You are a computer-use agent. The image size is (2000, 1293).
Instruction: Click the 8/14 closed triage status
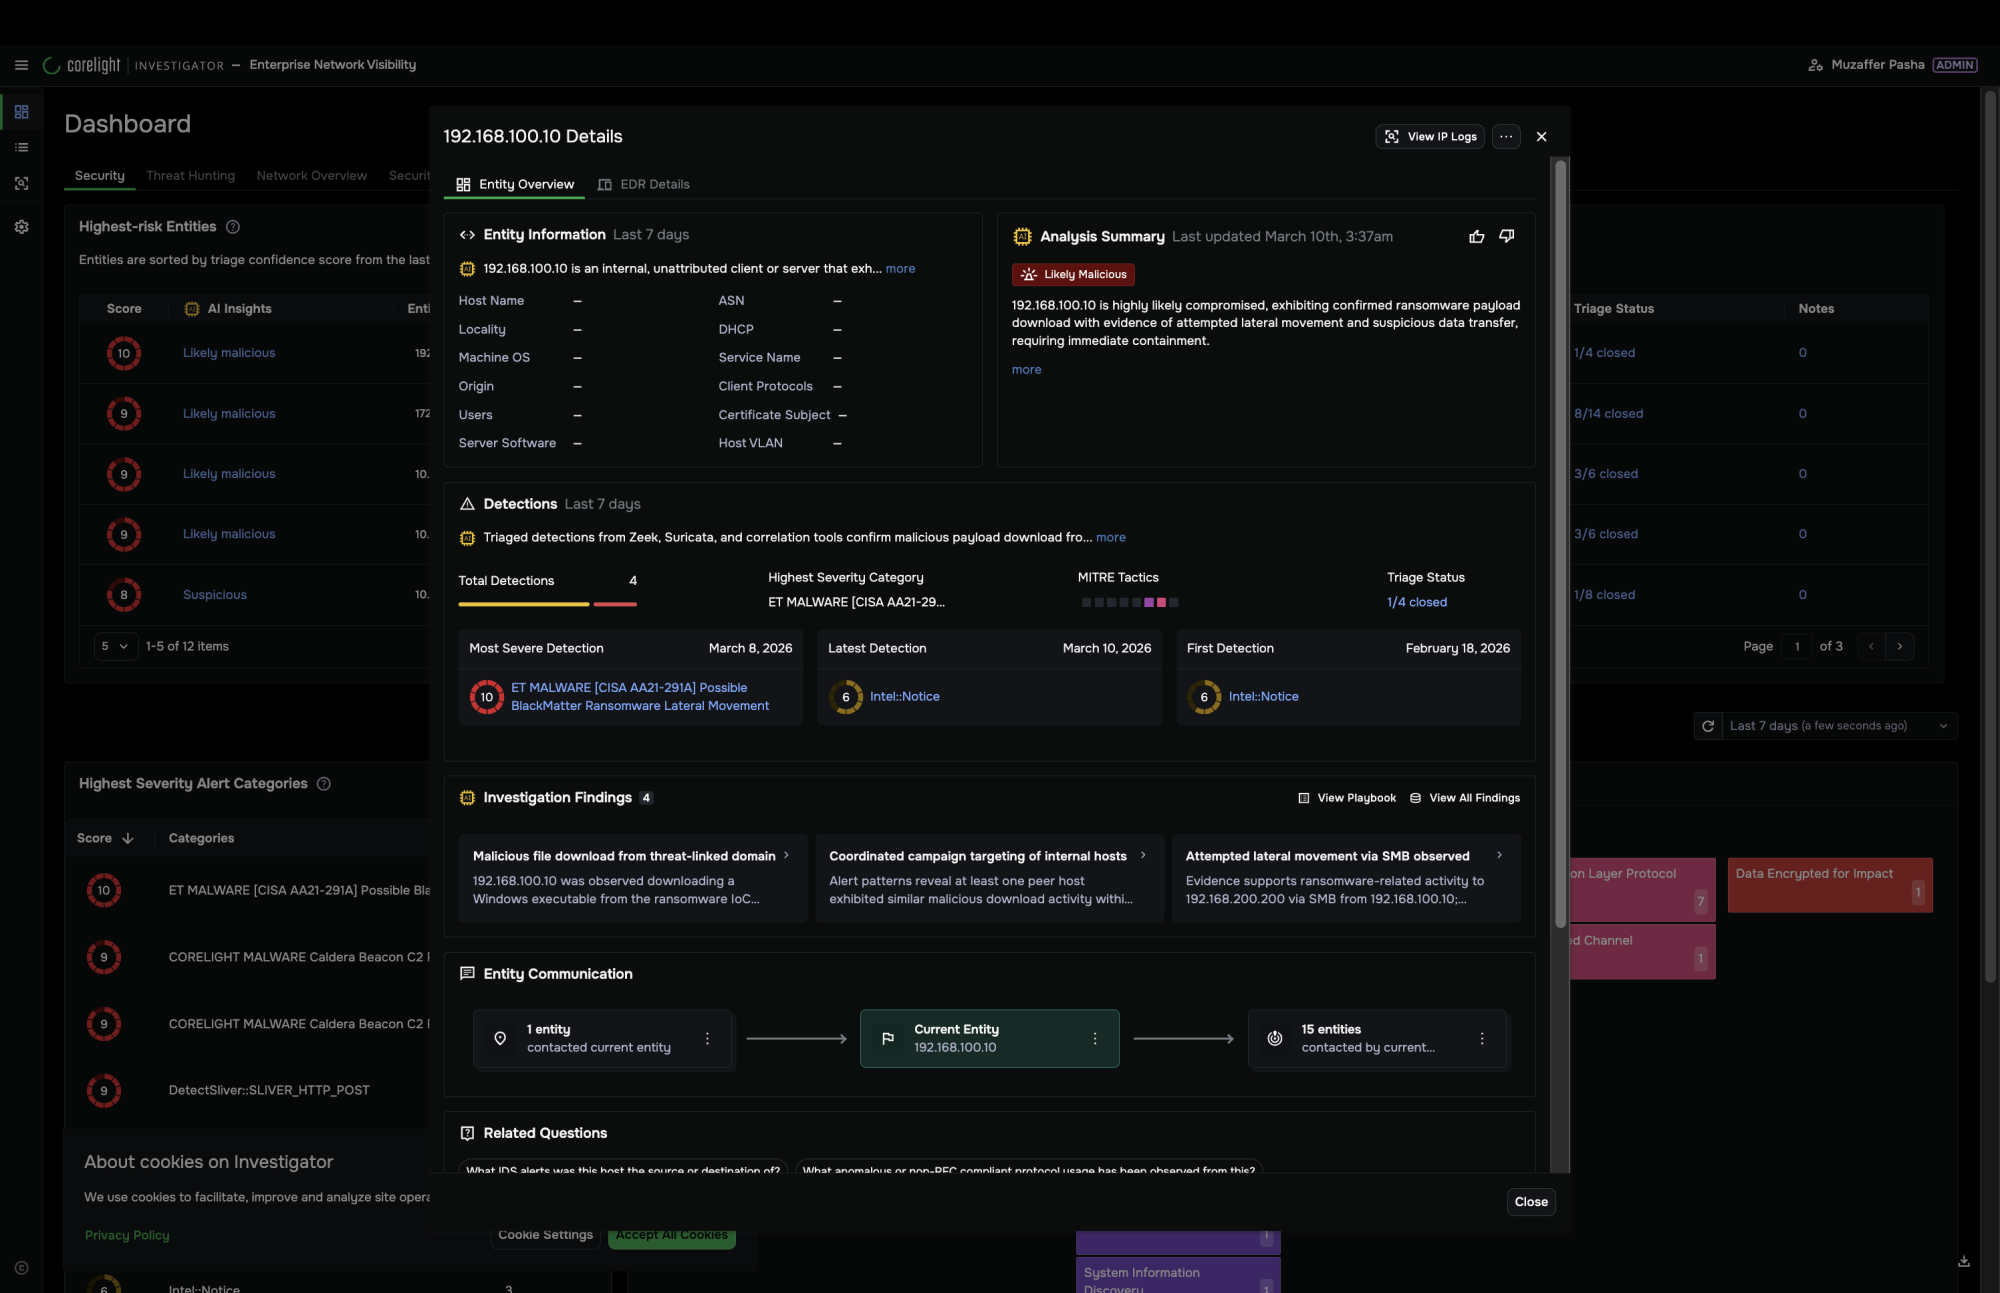pos(1608,414)
